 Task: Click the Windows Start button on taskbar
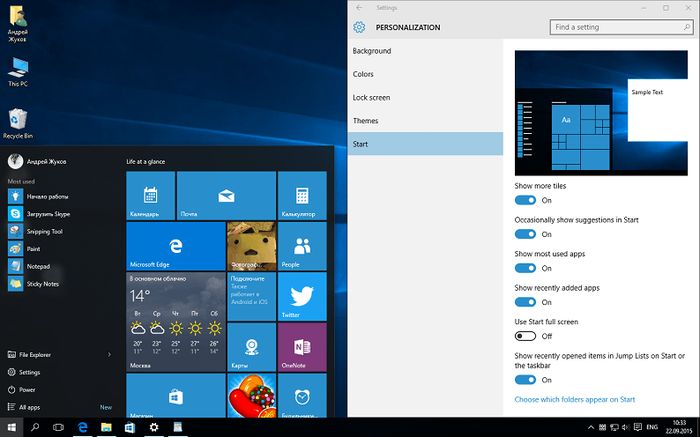point(11,427)
